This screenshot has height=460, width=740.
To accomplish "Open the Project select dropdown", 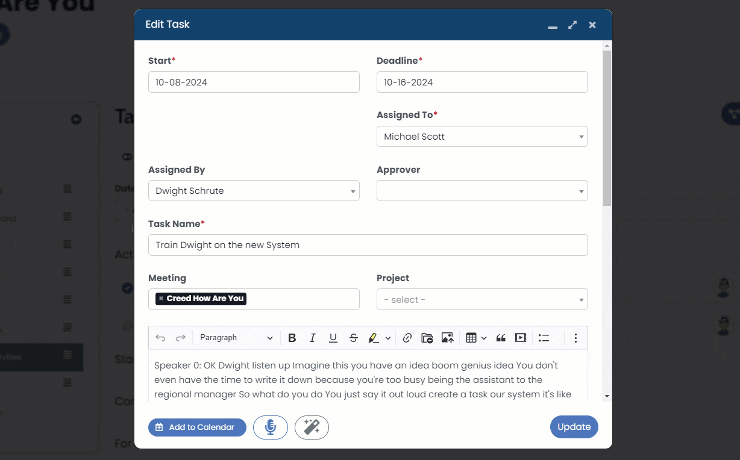I will [x=482, y=299].
